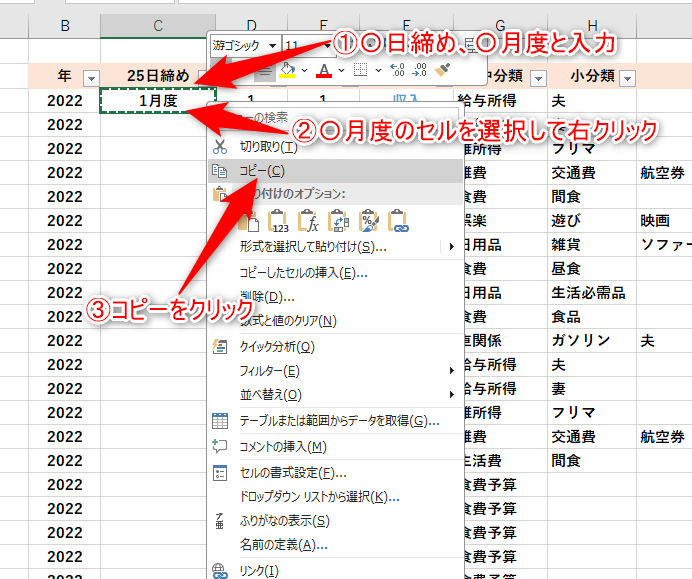The height and width of the screenshot is (579, 692).
Task: Choose 数式と値のクリア(N)
Action: [335, 321]
